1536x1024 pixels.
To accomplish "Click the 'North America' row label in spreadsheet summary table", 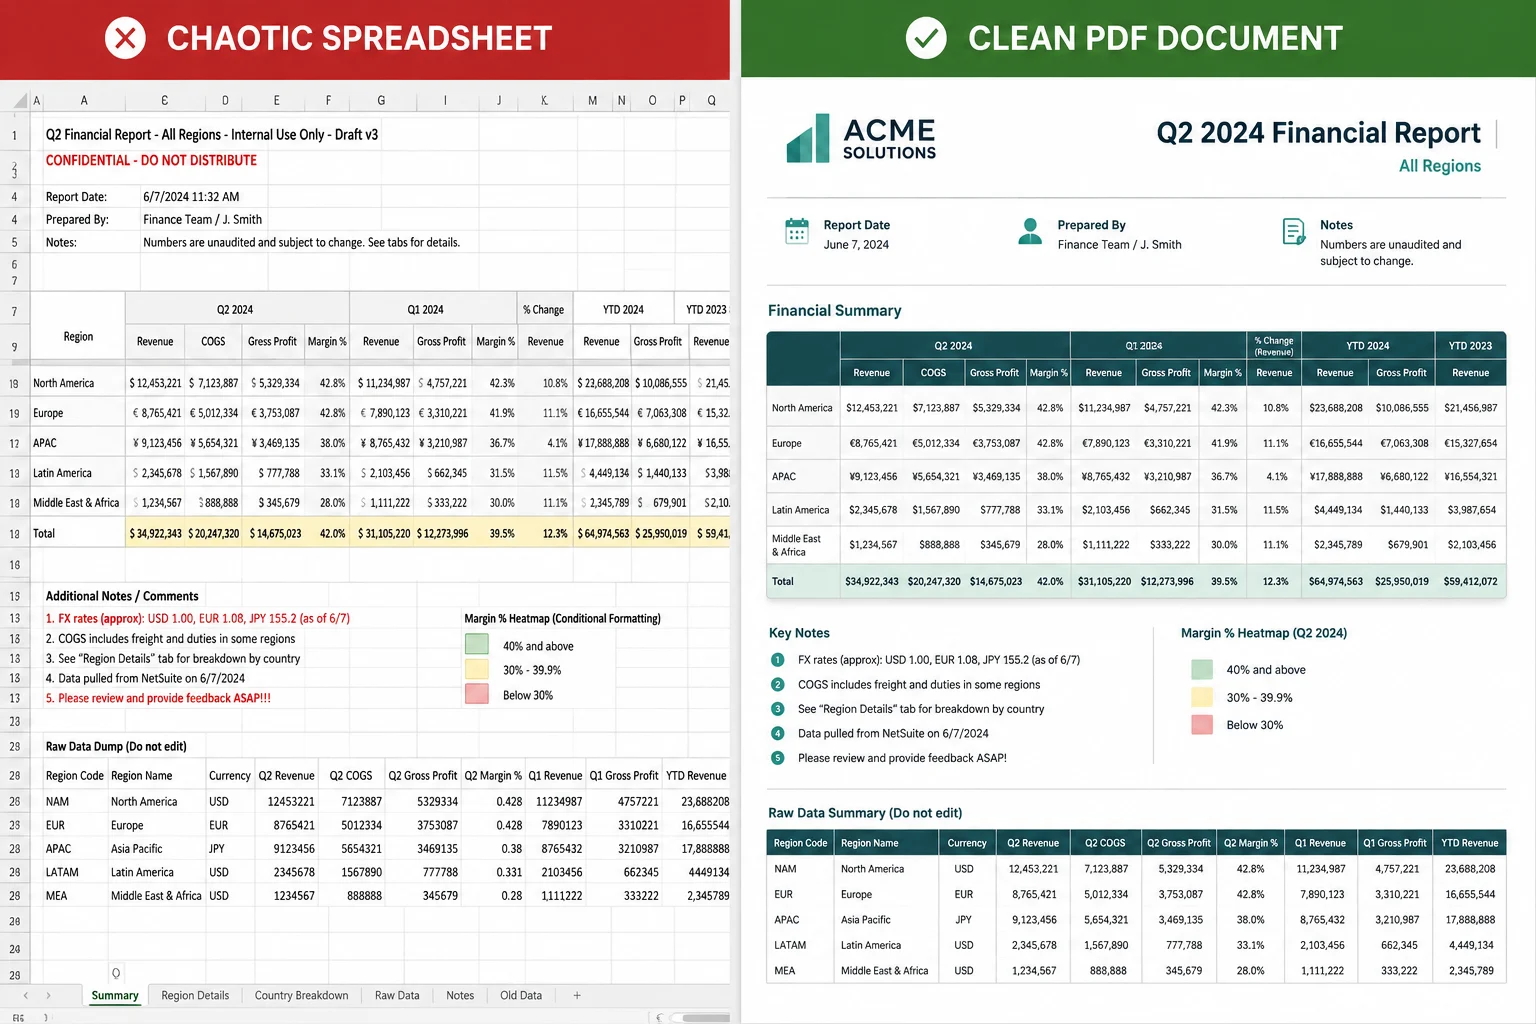I will point(63,383).
